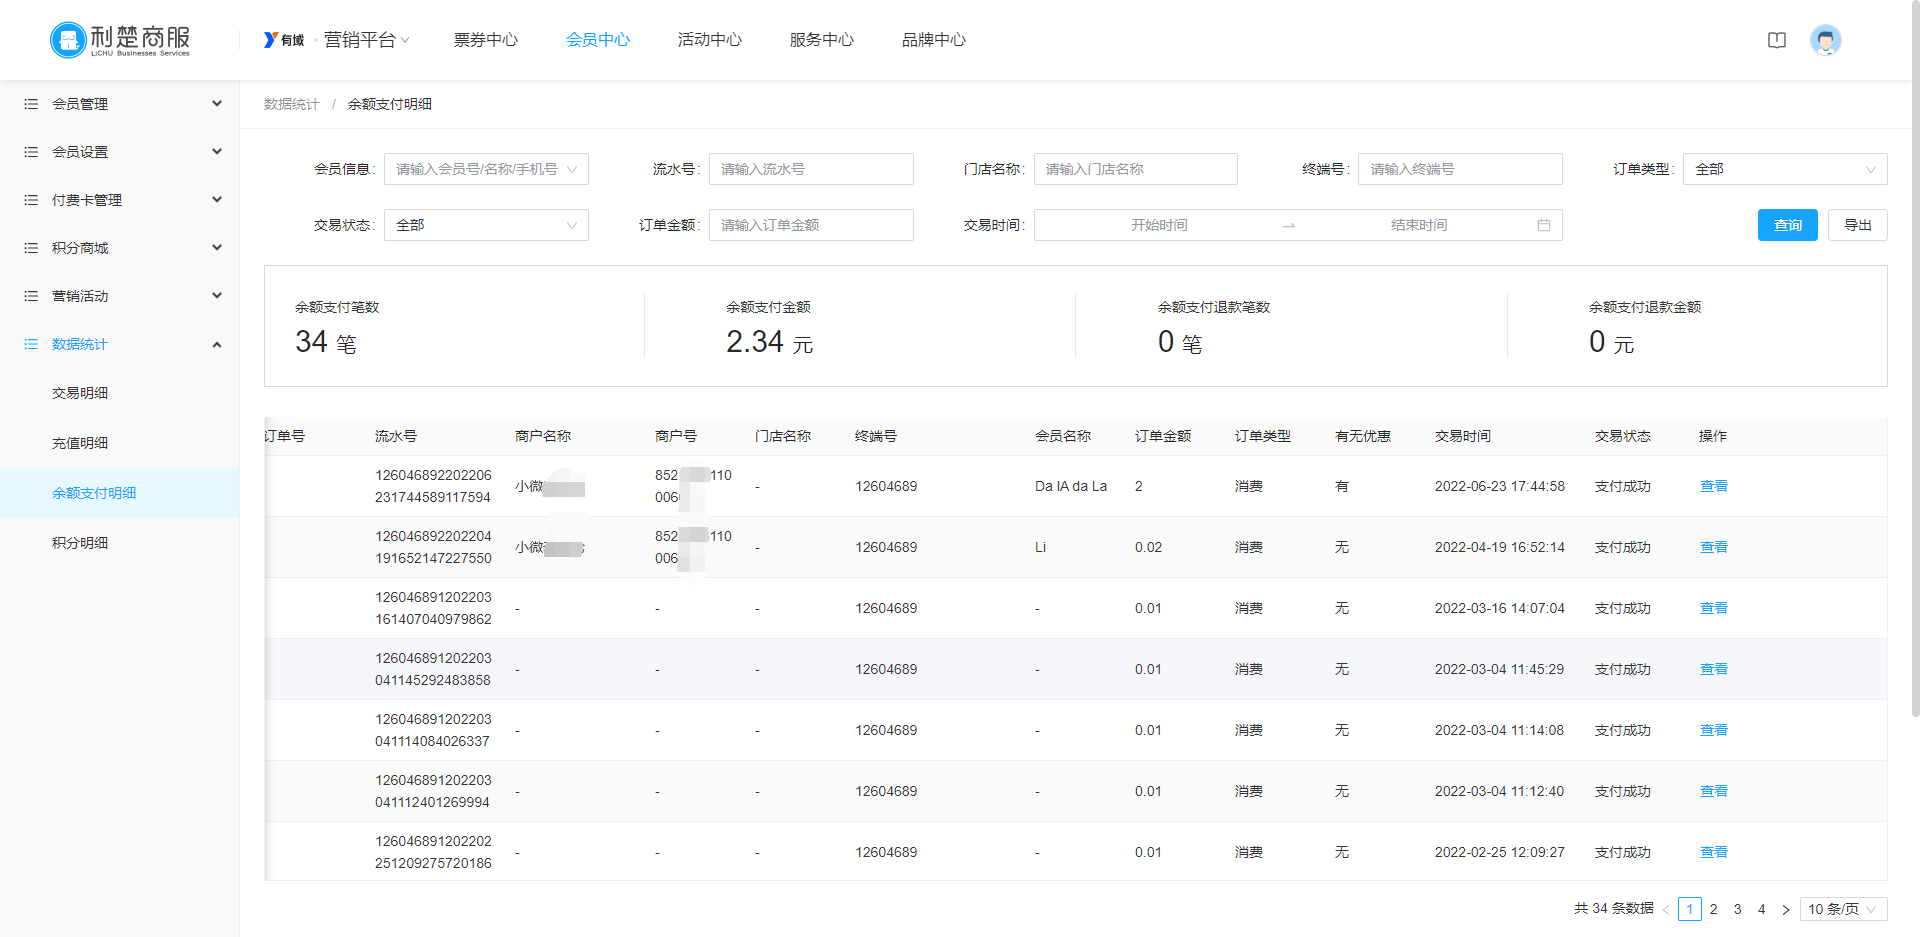Select 余额支付明细 in the sidebar
Image resolution: width=1920 pixels, height=937 pixels.
click(x=120, y=493)
